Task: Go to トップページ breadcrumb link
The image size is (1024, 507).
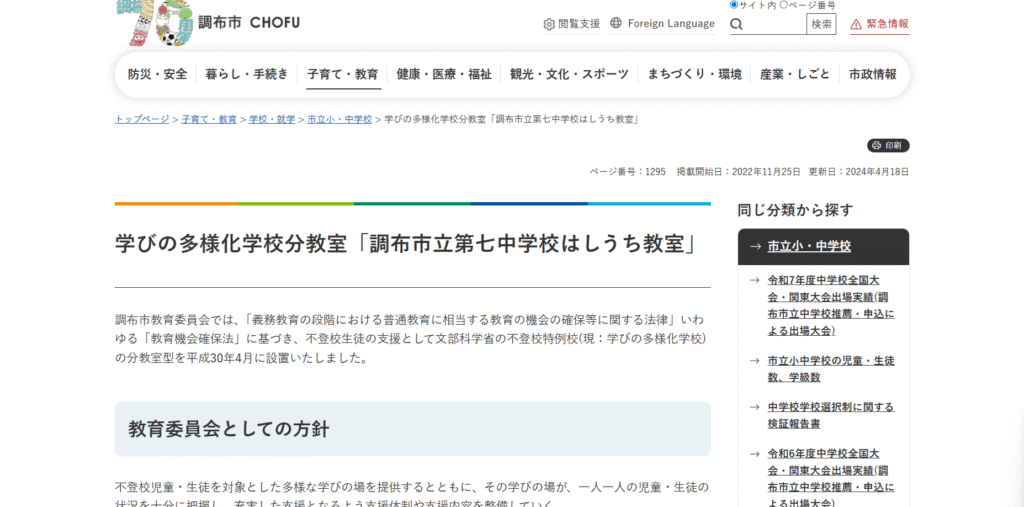Action: [x=142, y=120]
